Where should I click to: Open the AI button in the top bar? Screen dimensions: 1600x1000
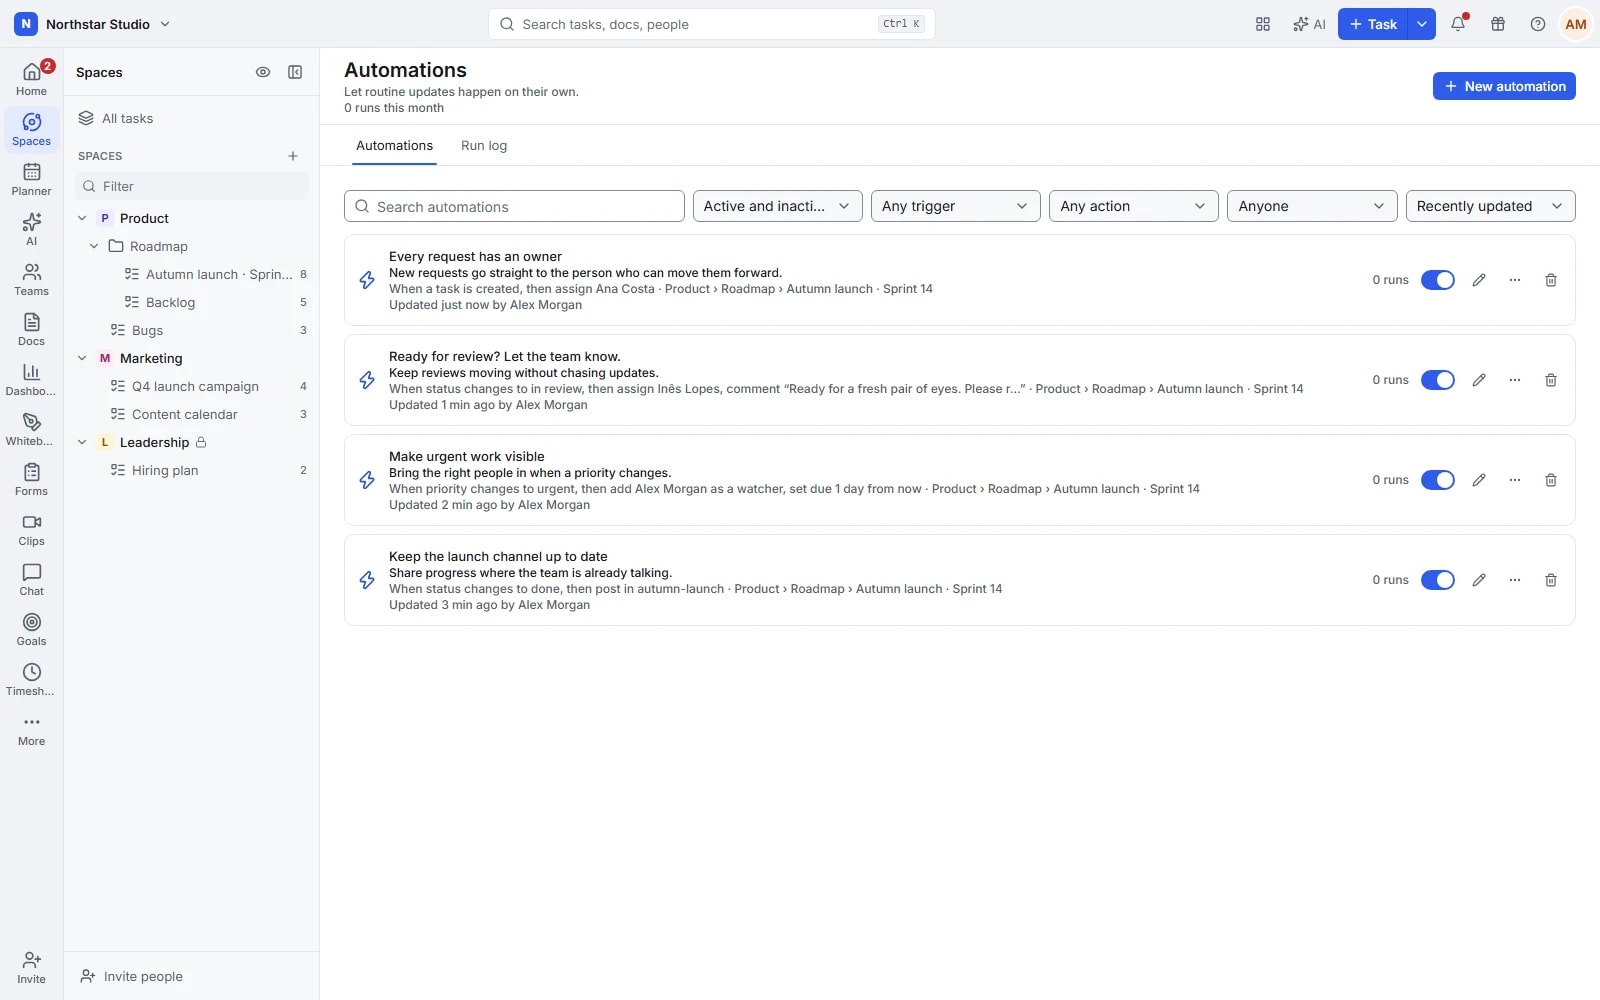tap(1309, 24)
